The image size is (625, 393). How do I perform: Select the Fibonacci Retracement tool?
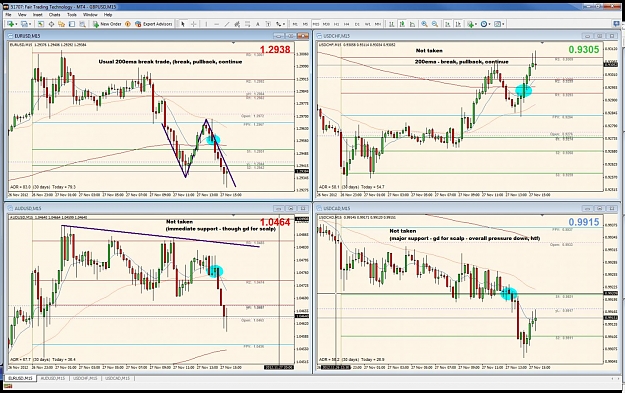(248, 24)
